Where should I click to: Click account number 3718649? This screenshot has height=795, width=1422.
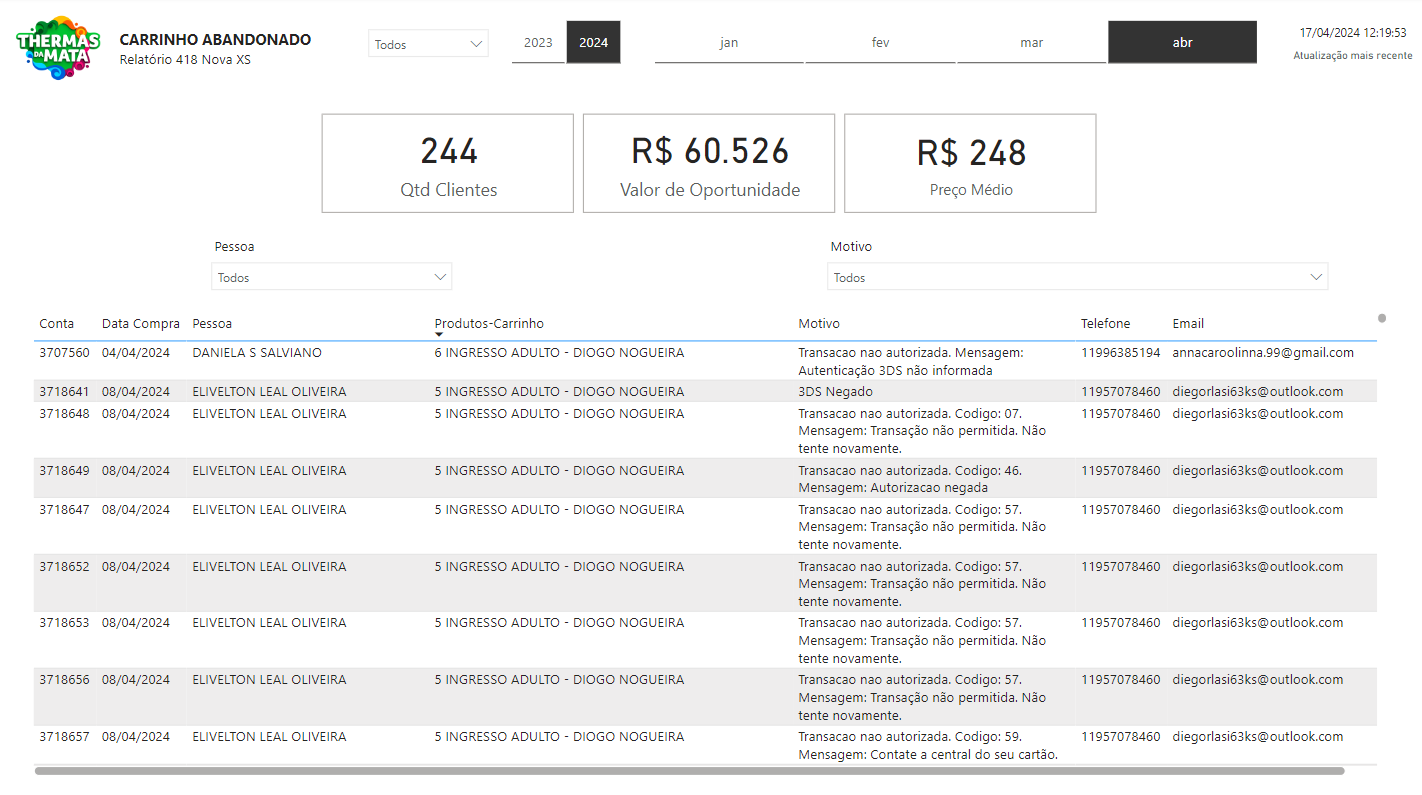pyautogui.click(x=64, y=470)
